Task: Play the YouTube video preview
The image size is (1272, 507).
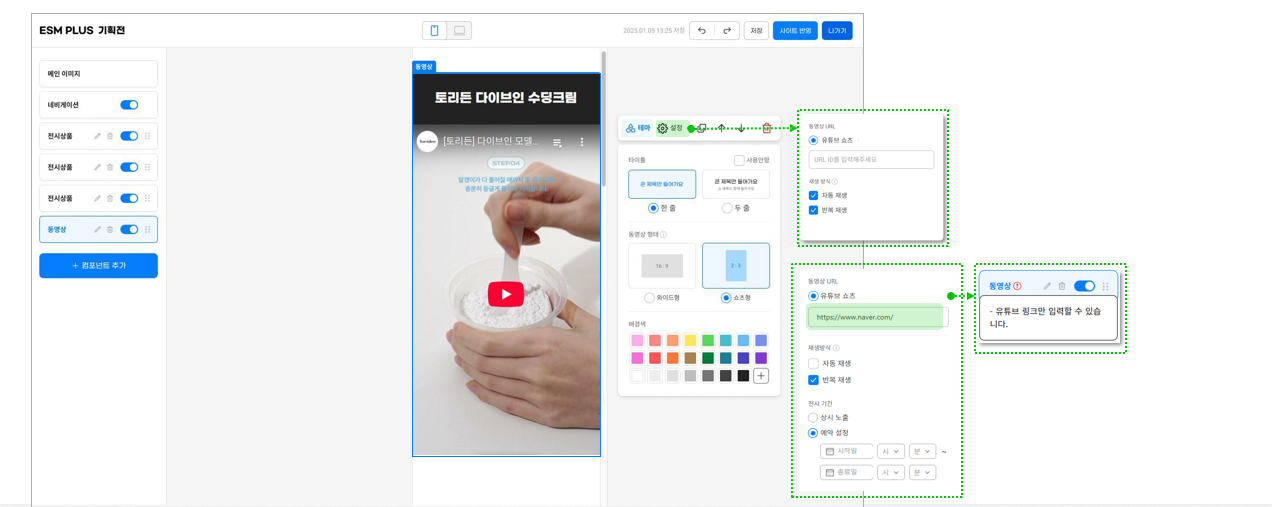Action: 506,294
